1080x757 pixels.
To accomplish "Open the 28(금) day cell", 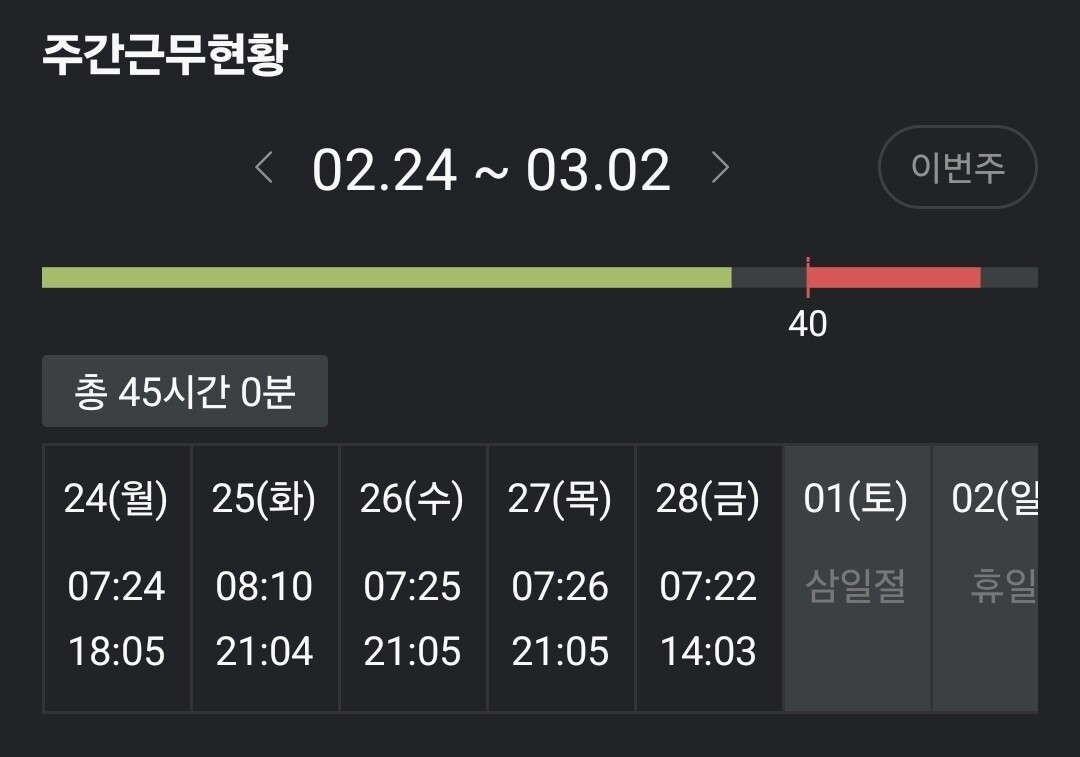I will (708, 578).
